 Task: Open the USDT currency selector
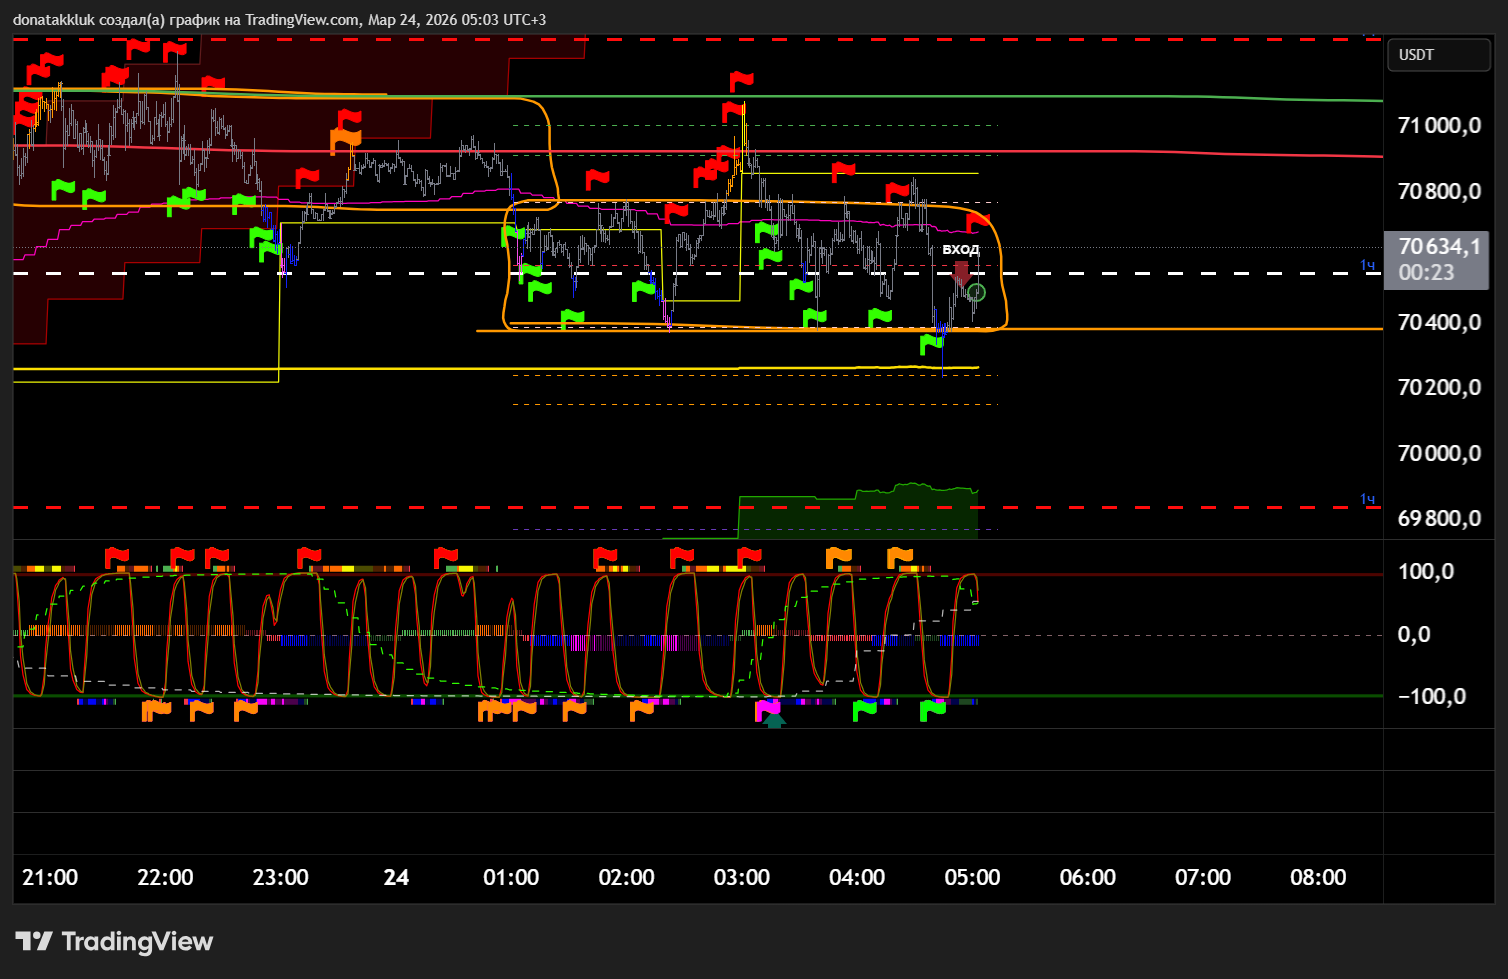coord(1438,55)
